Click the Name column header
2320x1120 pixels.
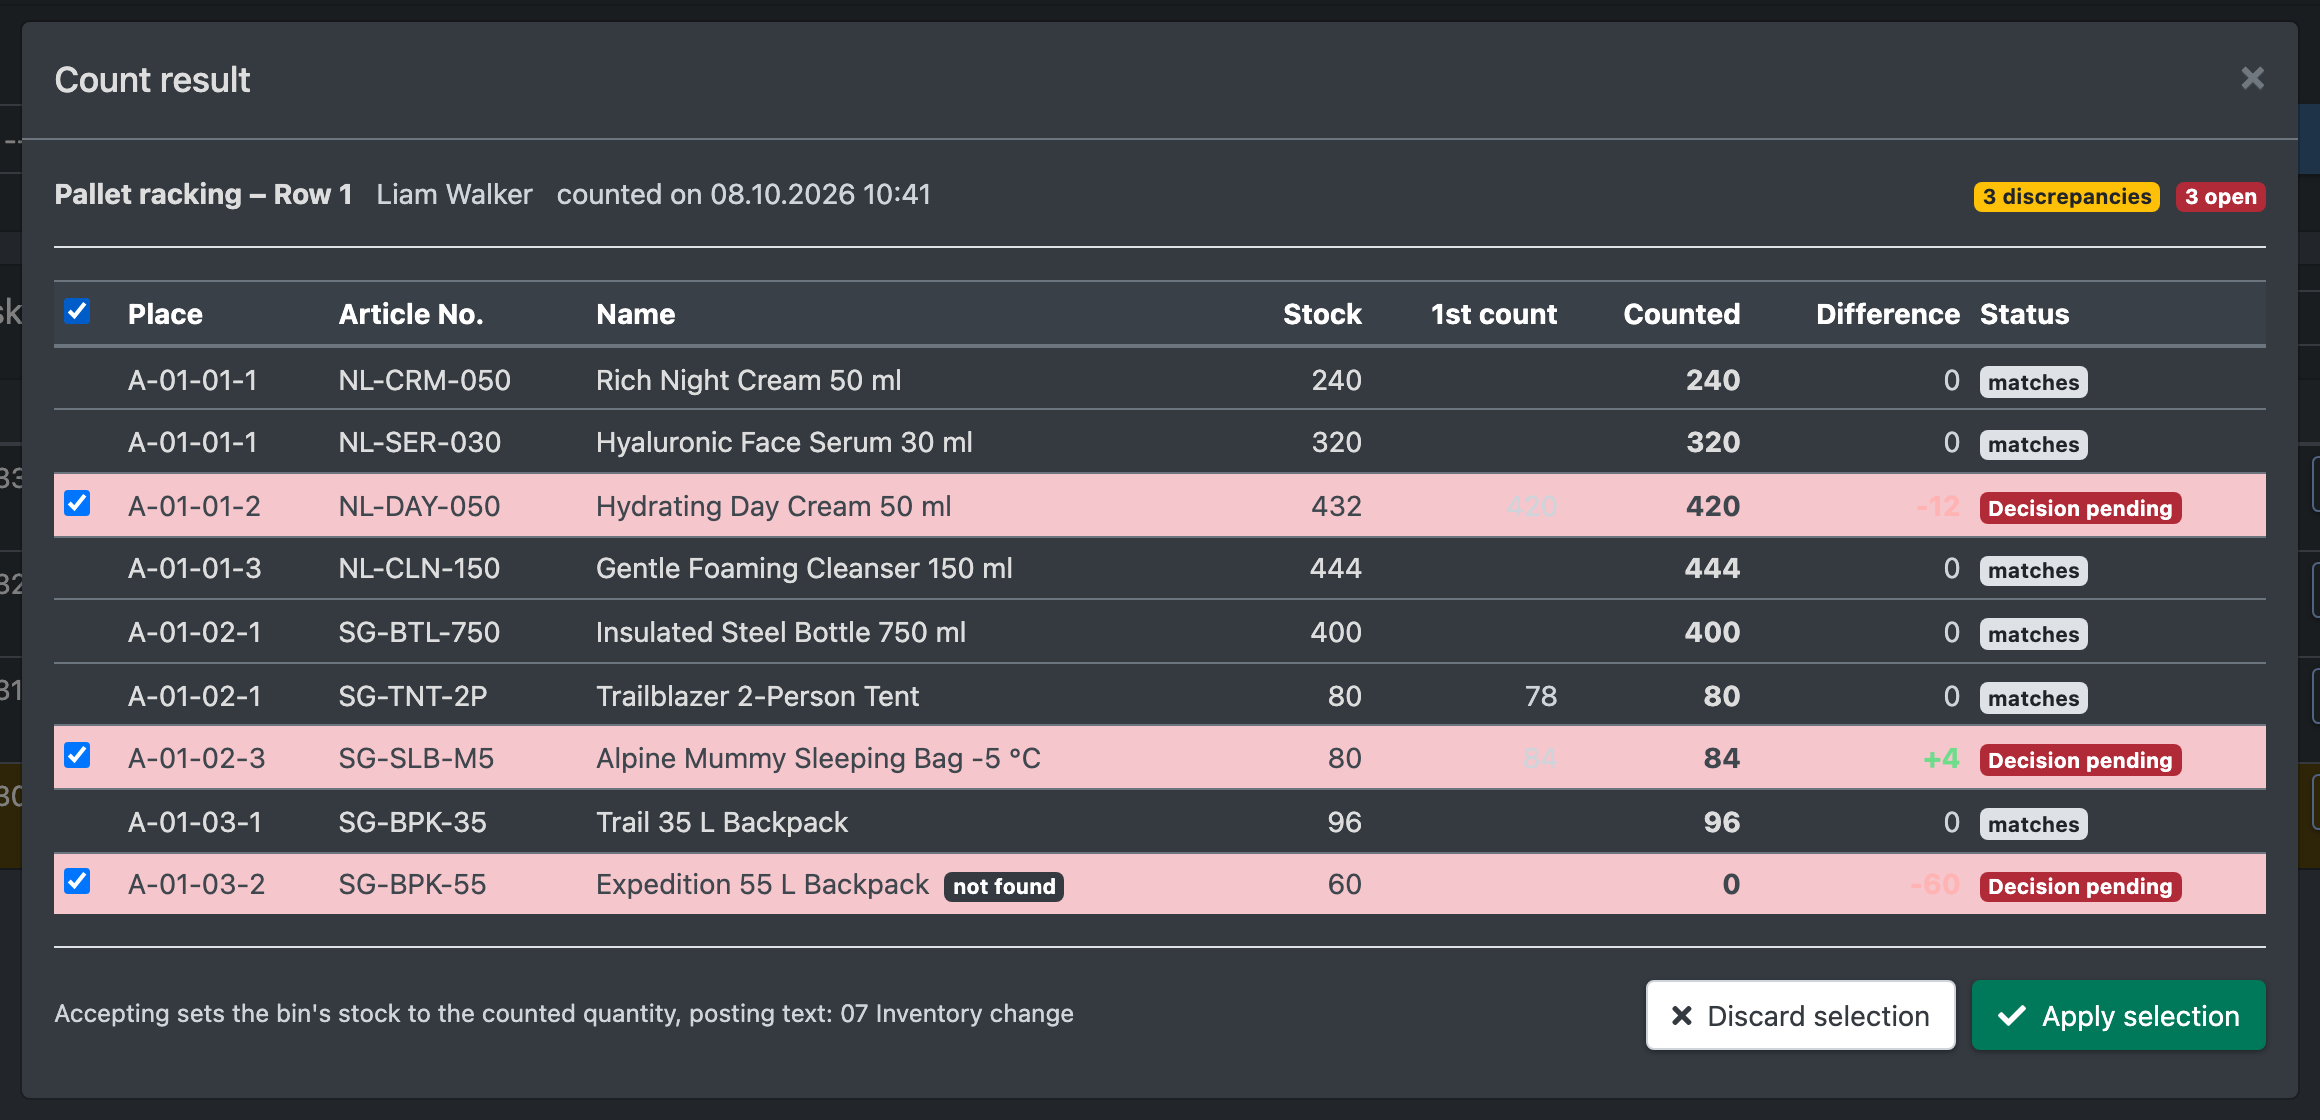point(635,314)
